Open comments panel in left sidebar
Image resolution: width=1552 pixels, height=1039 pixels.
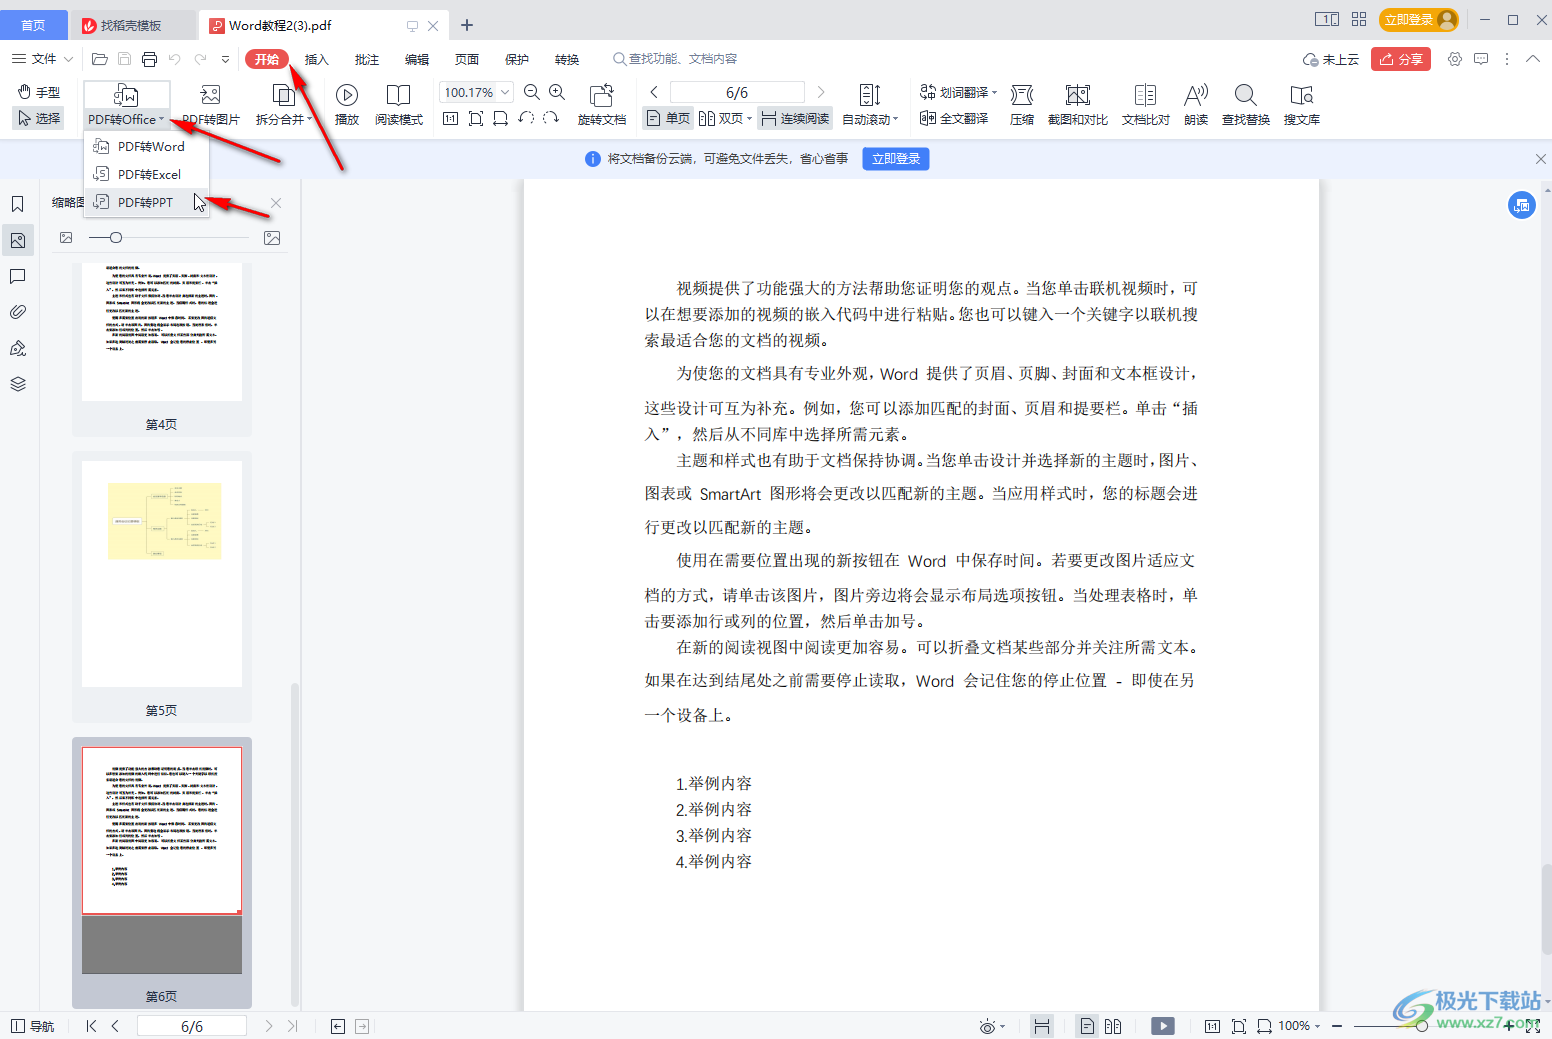click(18, 276)
